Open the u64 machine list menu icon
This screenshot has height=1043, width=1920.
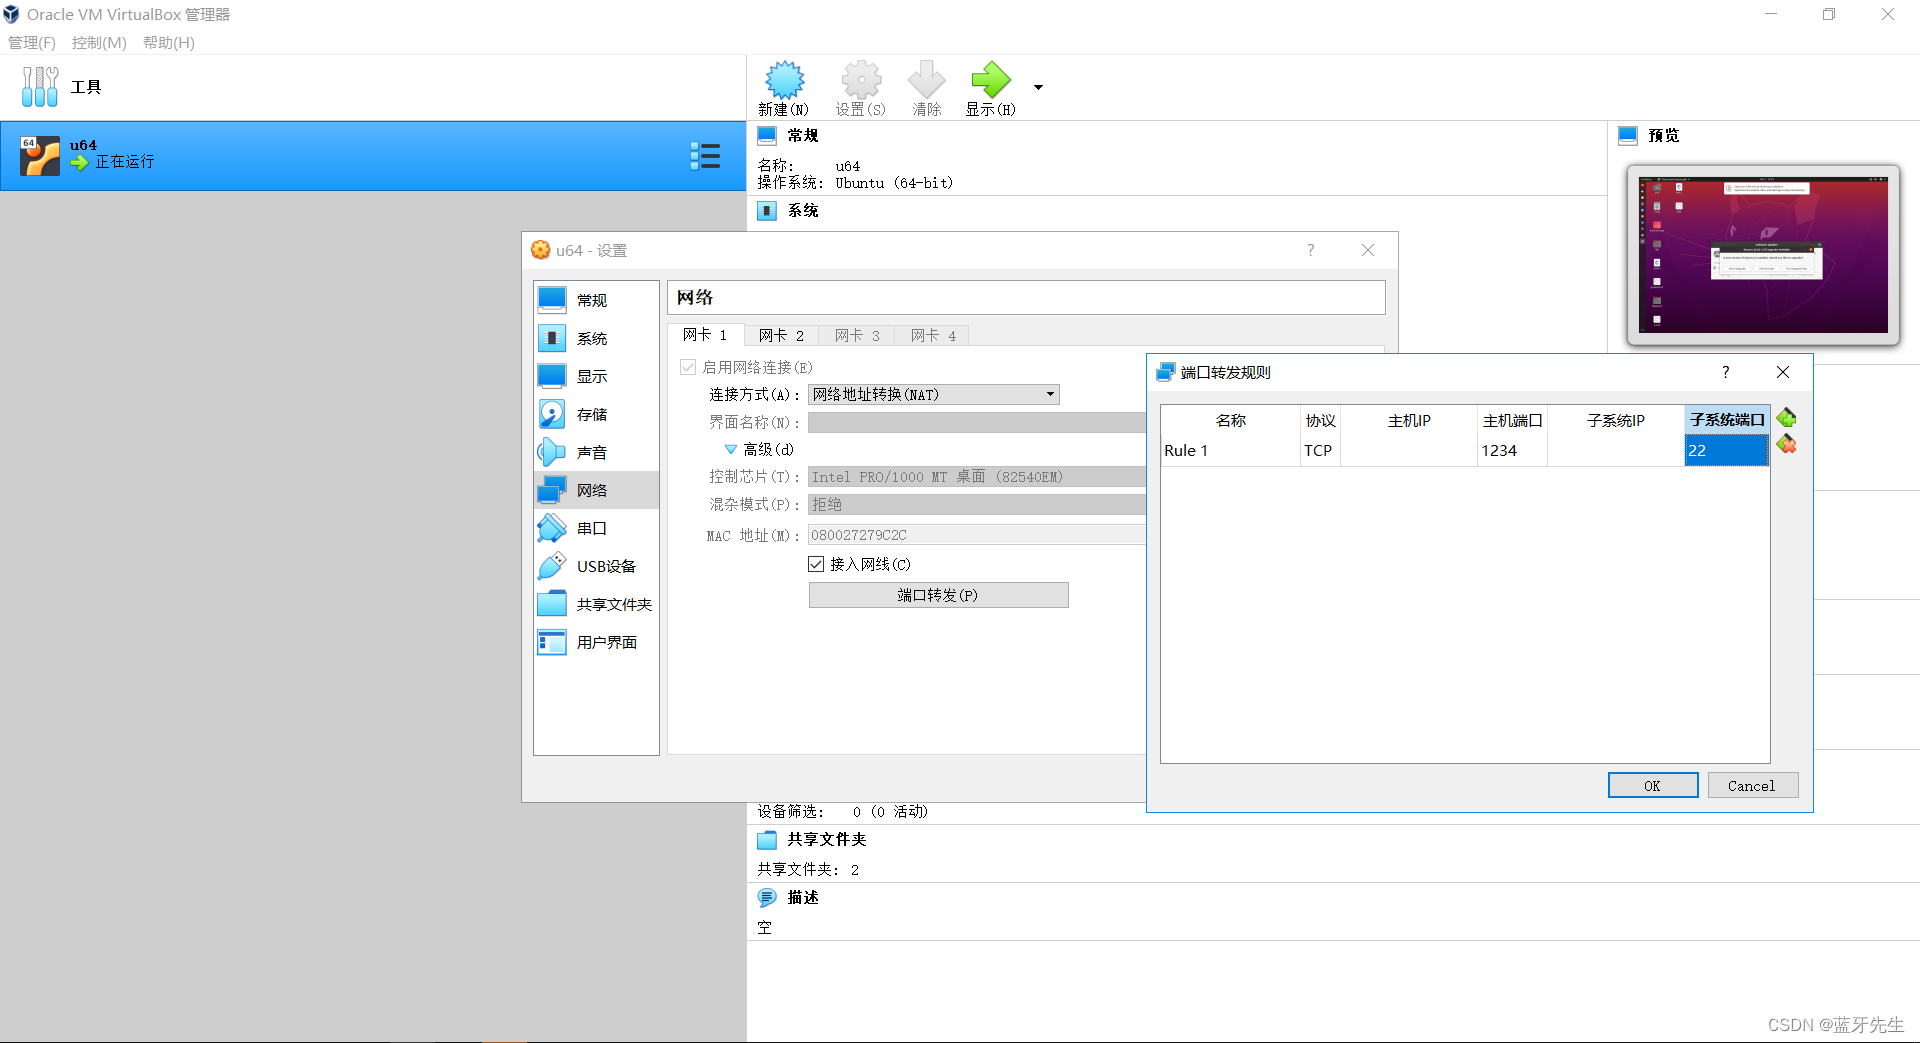(x=706, y=156)
